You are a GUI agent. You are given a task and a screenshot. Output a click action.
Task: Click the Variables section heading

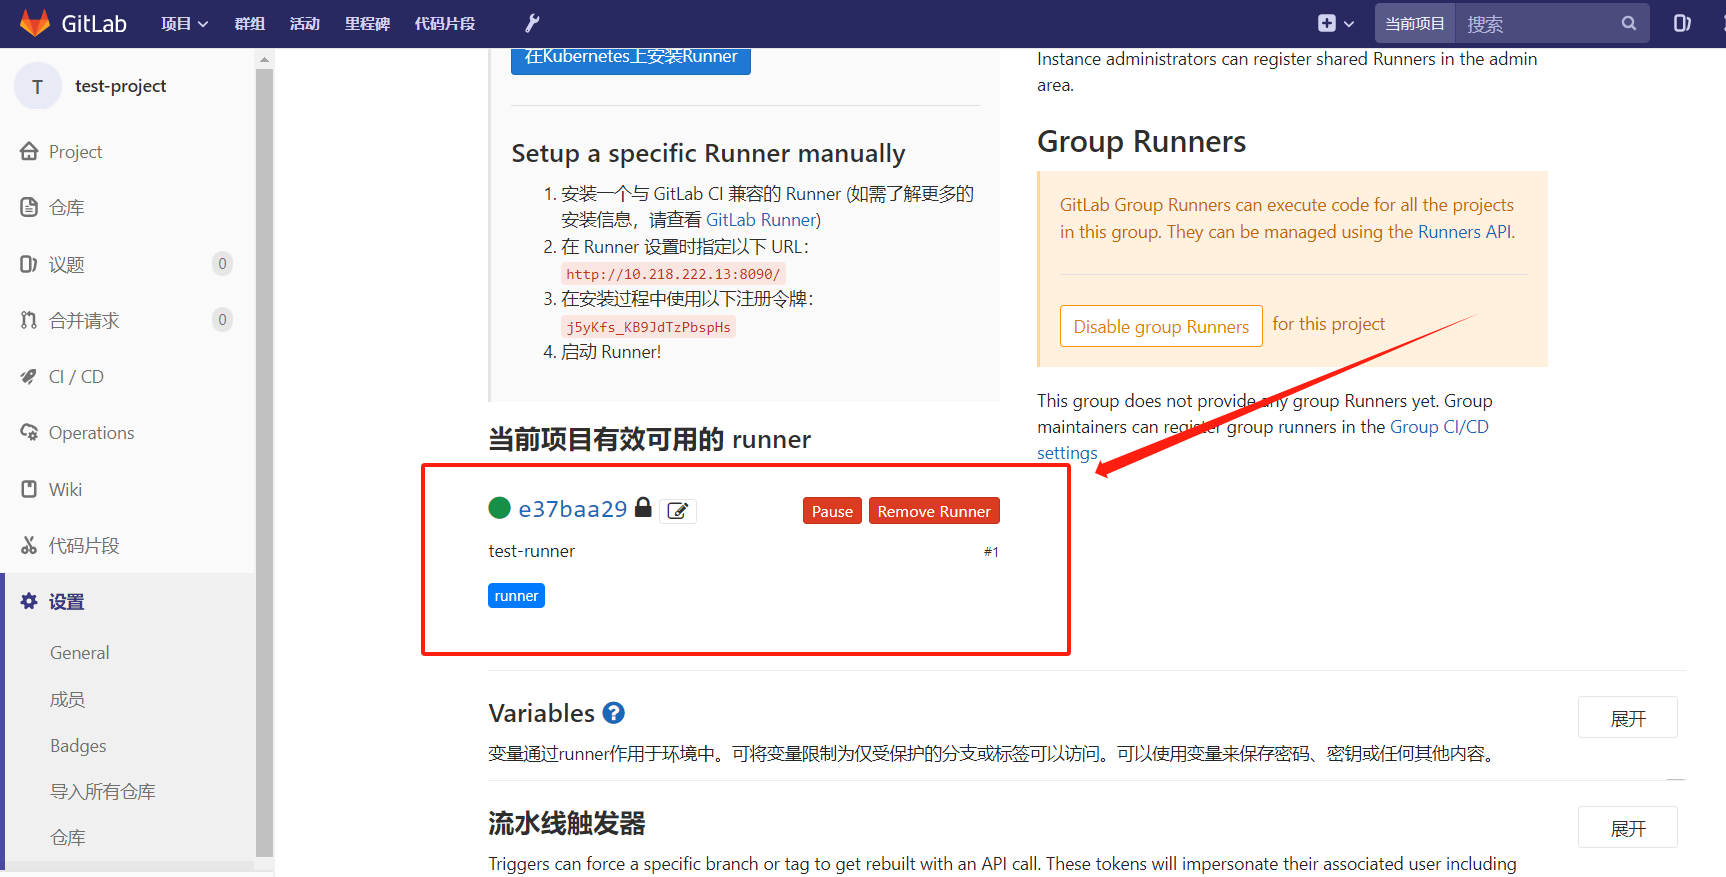point(541,713)
